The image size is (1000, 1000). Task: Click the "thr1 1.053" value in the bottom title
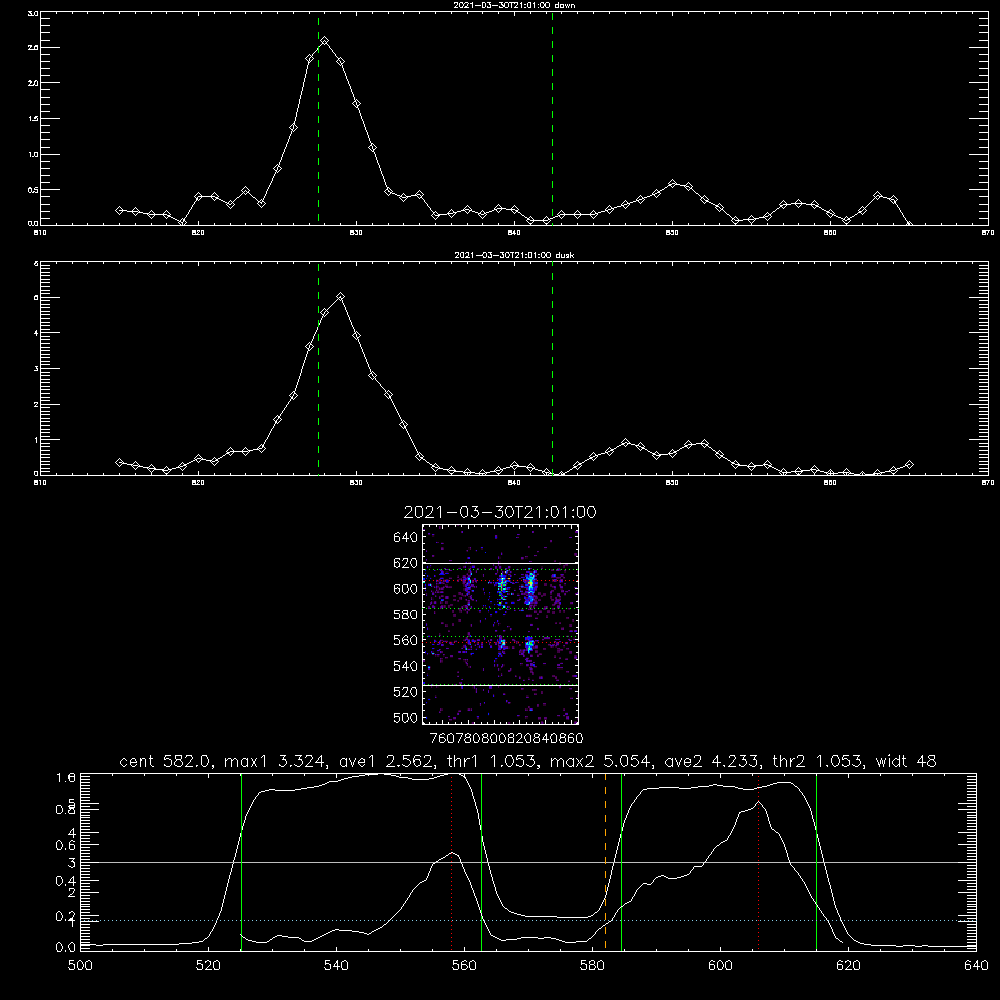pyautogui.click(x=490, y=761)
